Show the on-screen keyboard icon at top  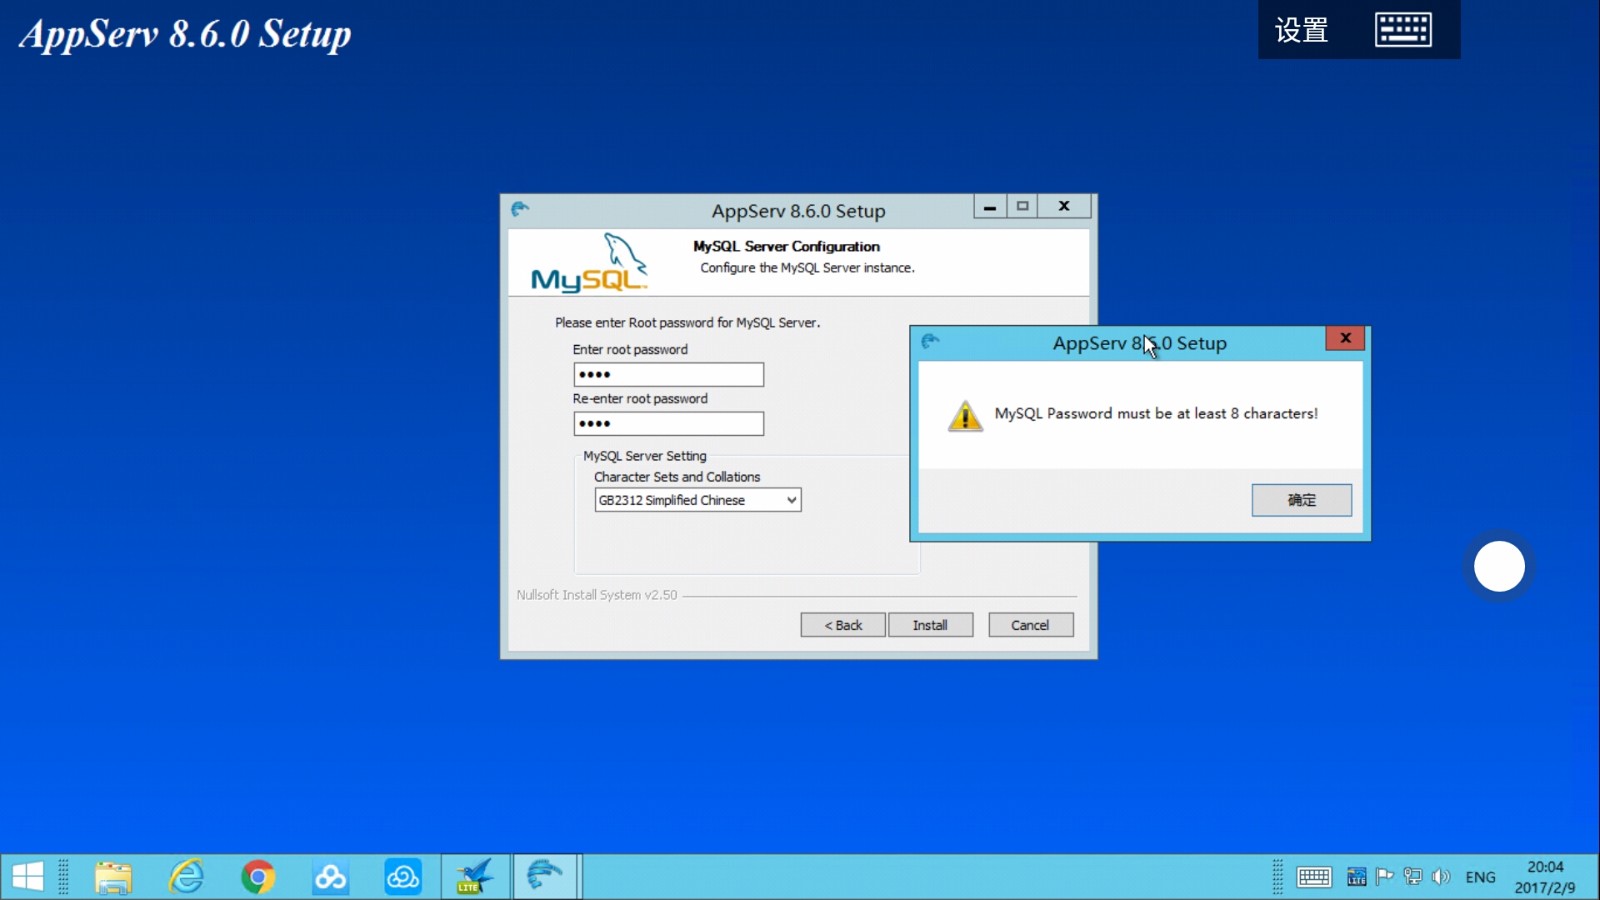pyautogui.click(x=1403, y=30)
